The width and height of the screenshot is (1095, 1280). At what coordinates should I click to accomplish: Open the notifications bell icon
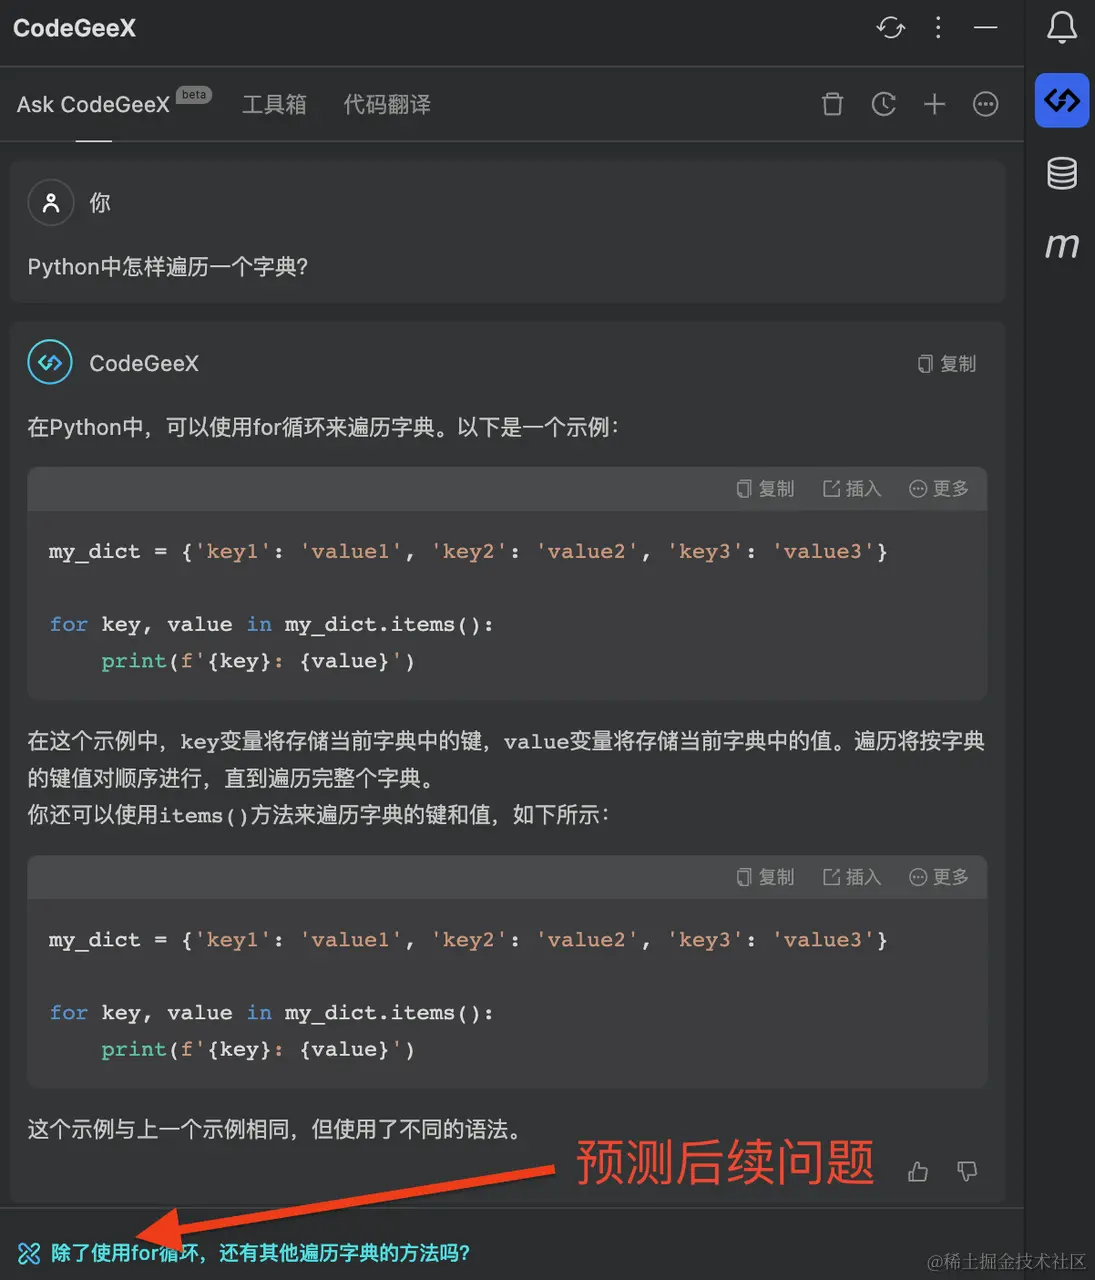(x=1061, y=28)
